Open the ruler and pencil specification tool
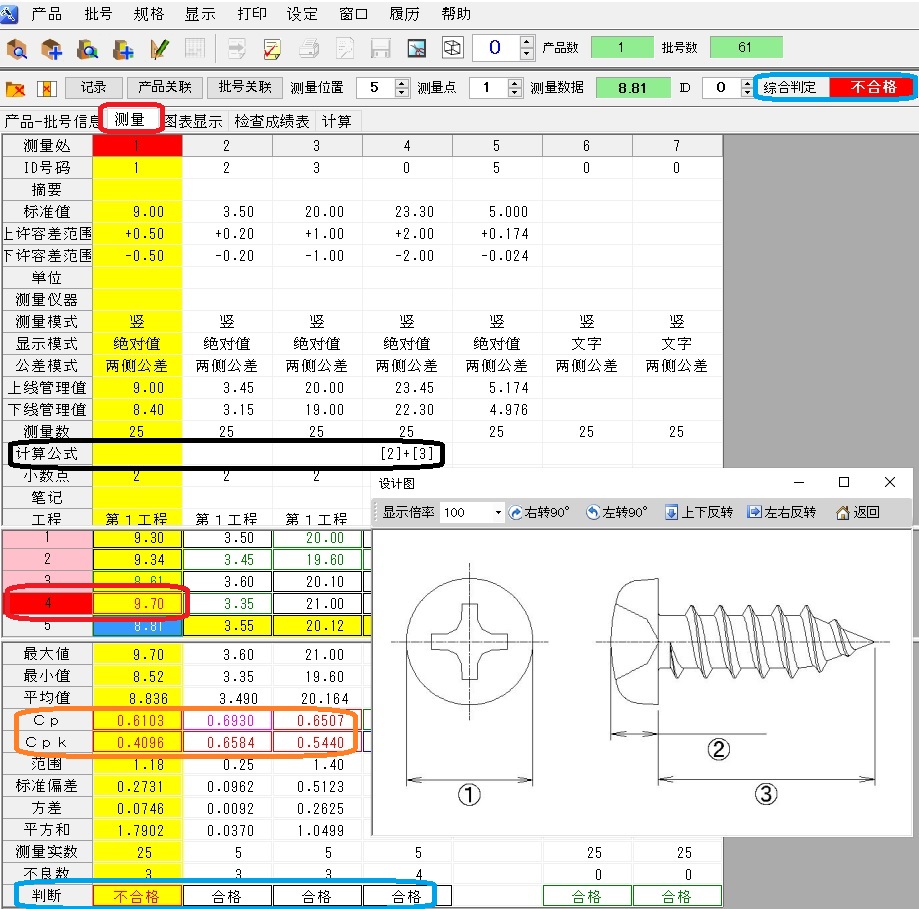Viewport: 919px width, 909px height. (x=159, y=49)
